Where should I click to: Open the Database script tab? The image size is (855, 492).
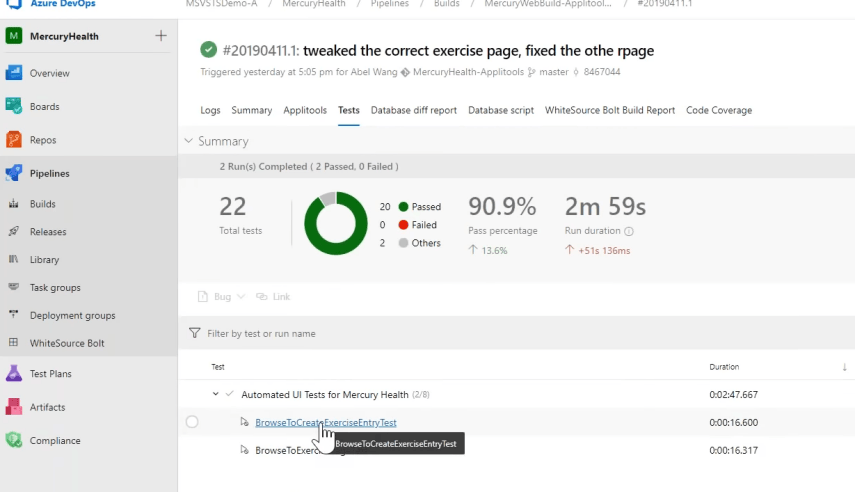pyautogui.click(x=501, y=110)
